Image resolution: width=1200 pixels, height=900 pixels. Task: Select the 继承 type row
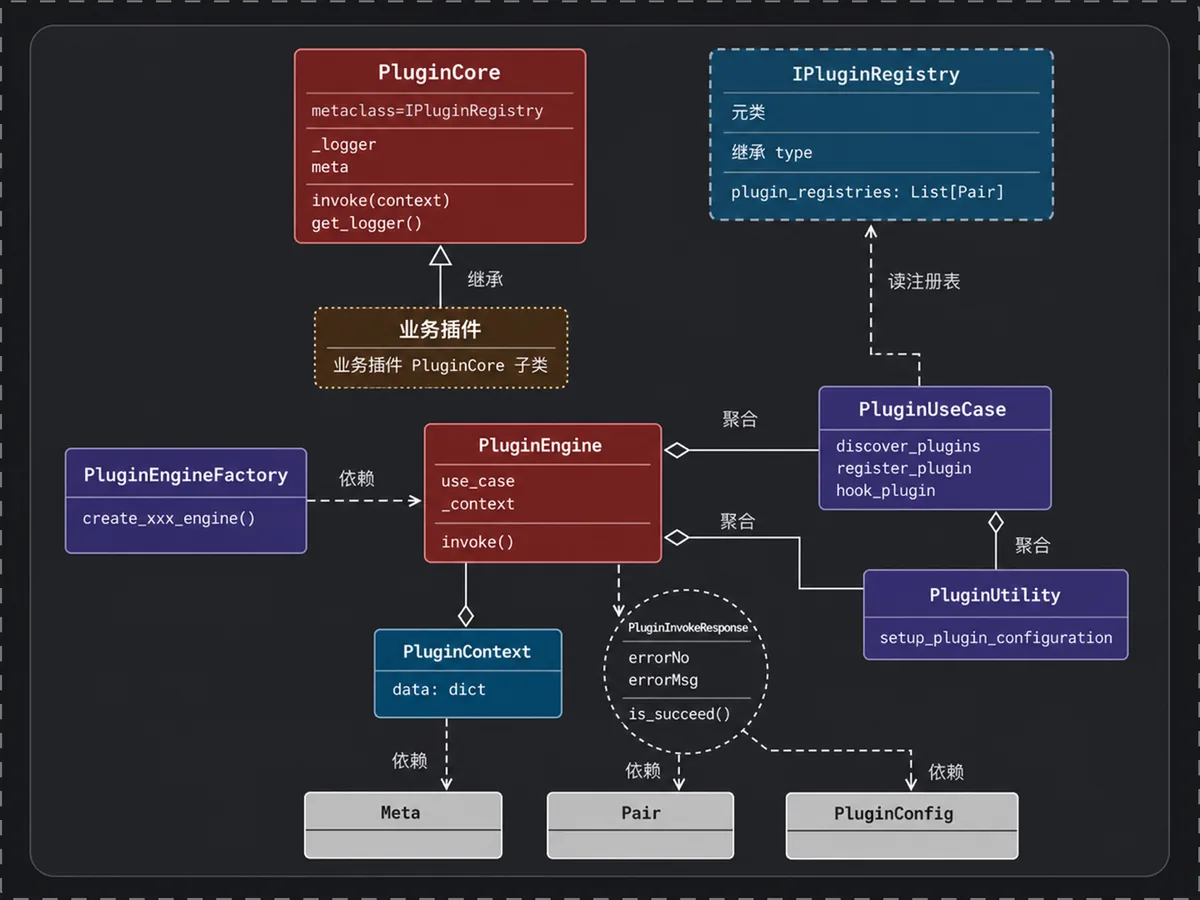point(771,152)
